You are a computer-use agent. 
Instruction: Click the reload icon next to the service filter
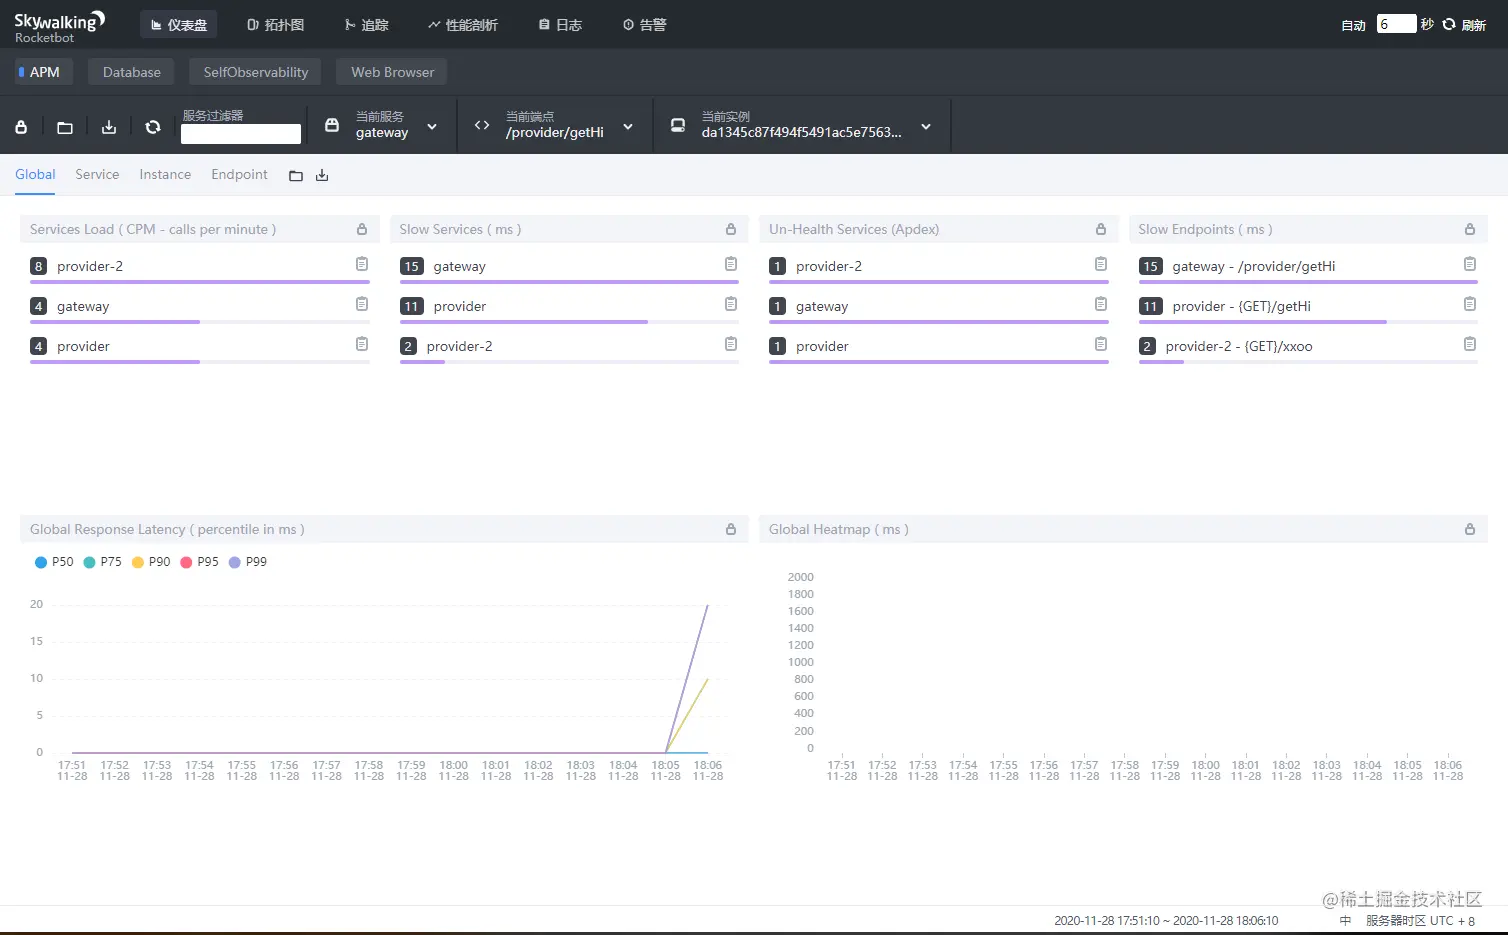tap(153, 127)
